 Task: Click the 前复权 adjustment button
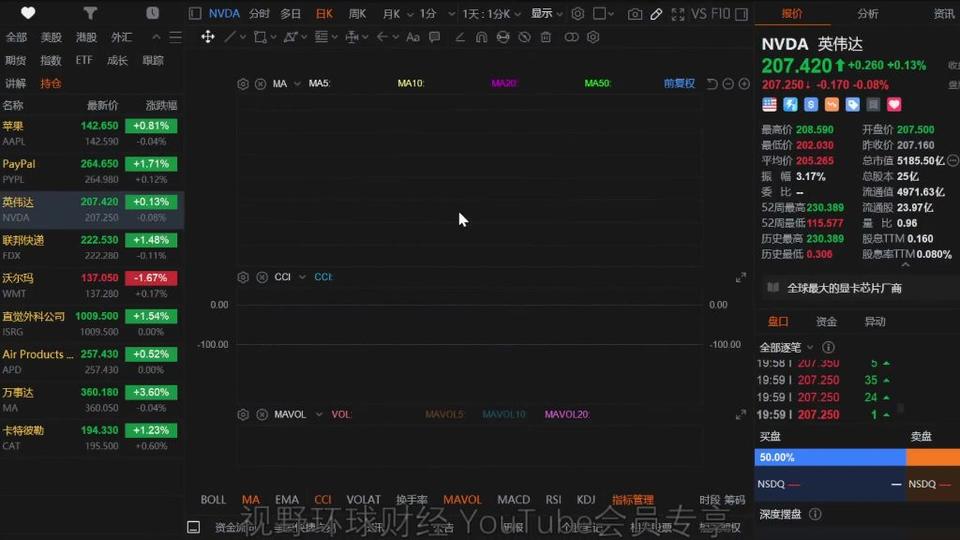(679, 83)
